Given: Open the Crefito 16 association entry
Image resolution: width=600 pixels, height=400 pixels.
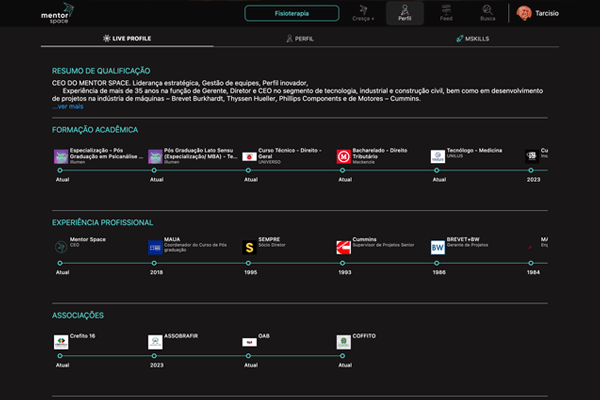Looking at the screenshot, I should coord(80,338).
